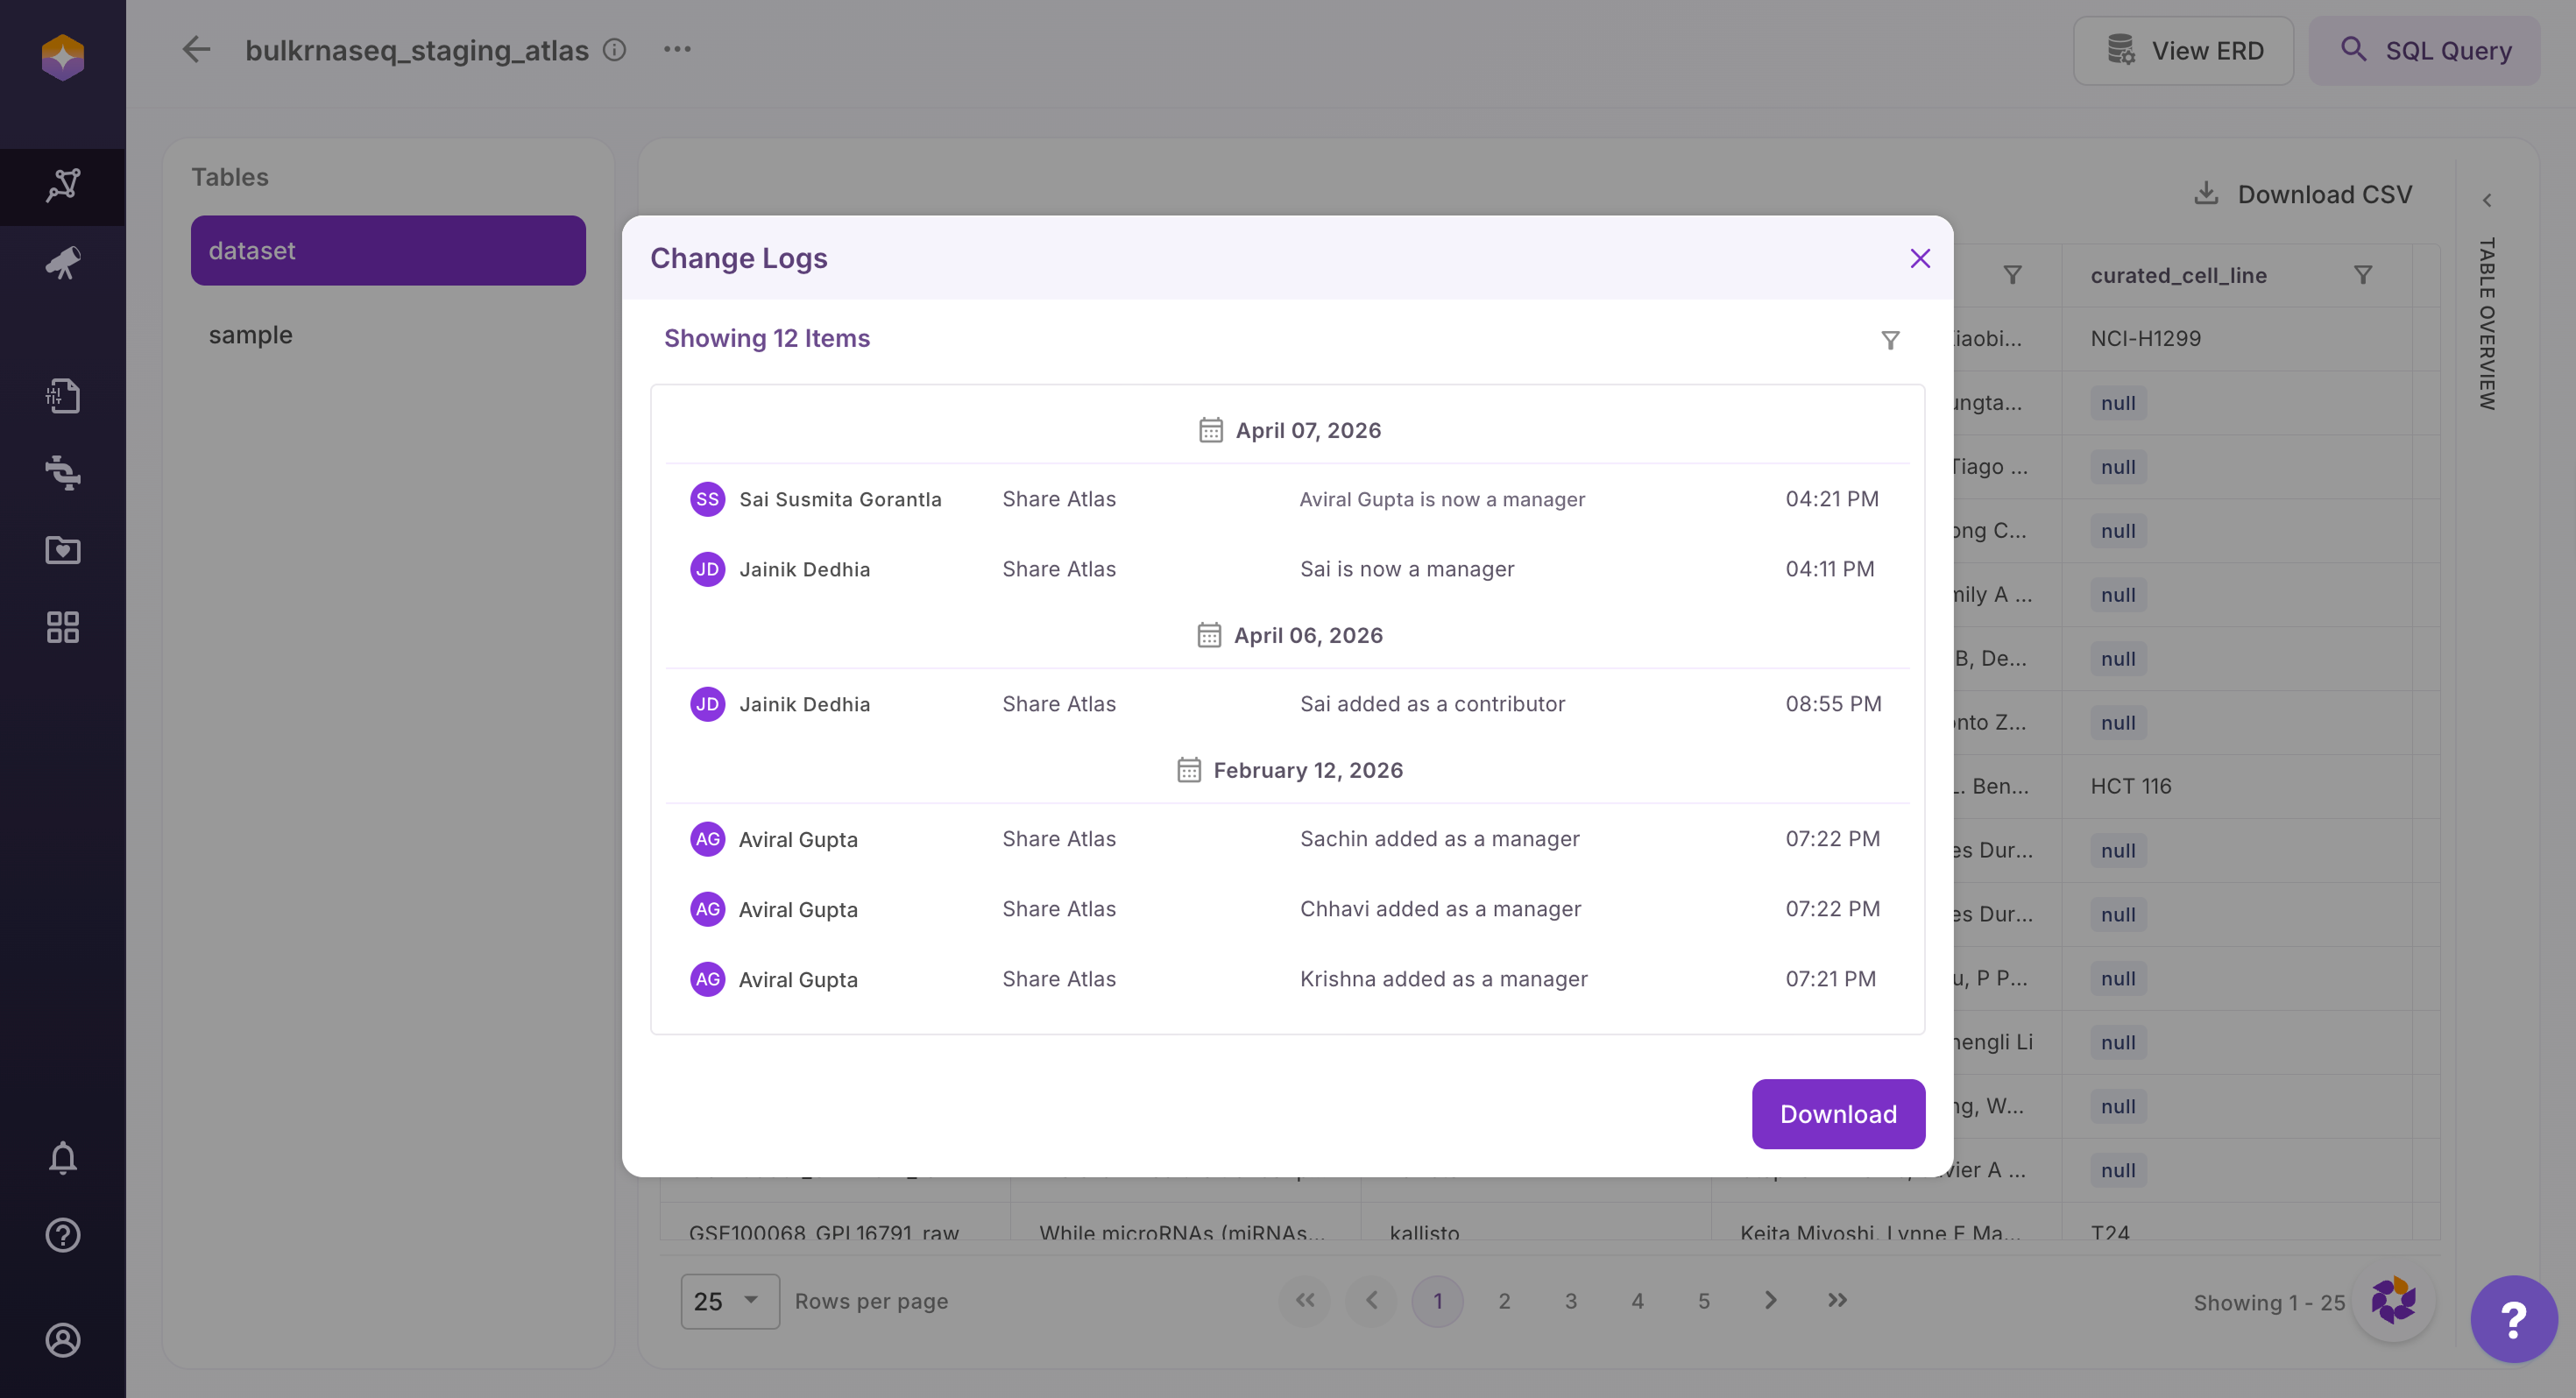Go to page 3 of results
Image resolution: width=2576 pixels, height=1398 pixels.
coord(1570,1300)
